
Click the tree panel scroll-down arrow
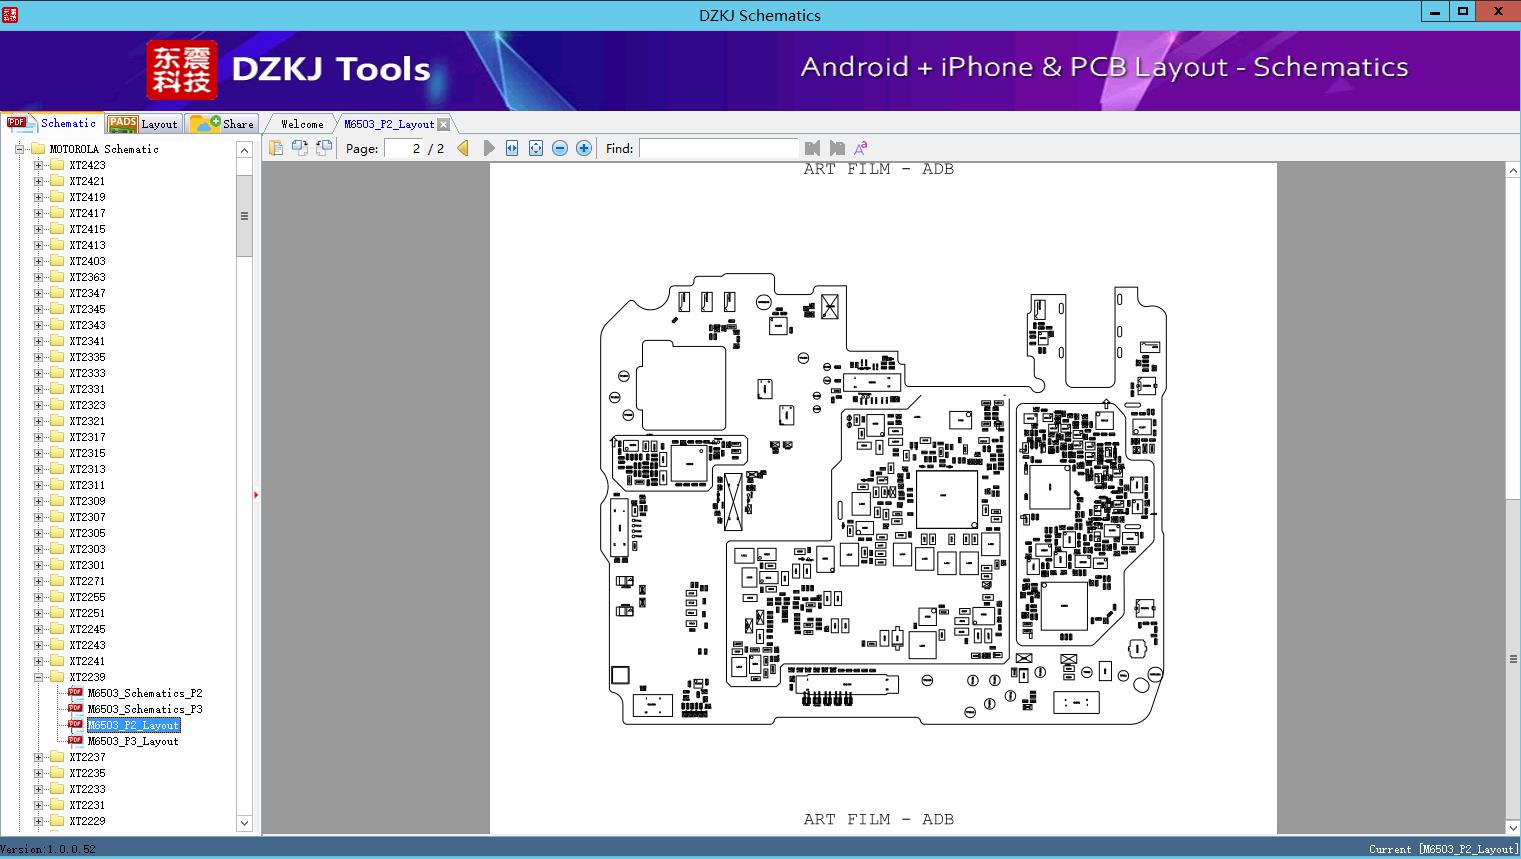point(244,823)
